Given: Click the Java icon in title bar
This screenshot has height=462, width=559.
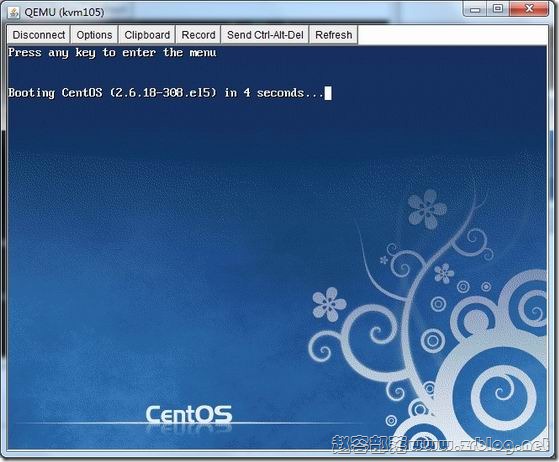Looking at the screenshot, I should click(14, 12).
